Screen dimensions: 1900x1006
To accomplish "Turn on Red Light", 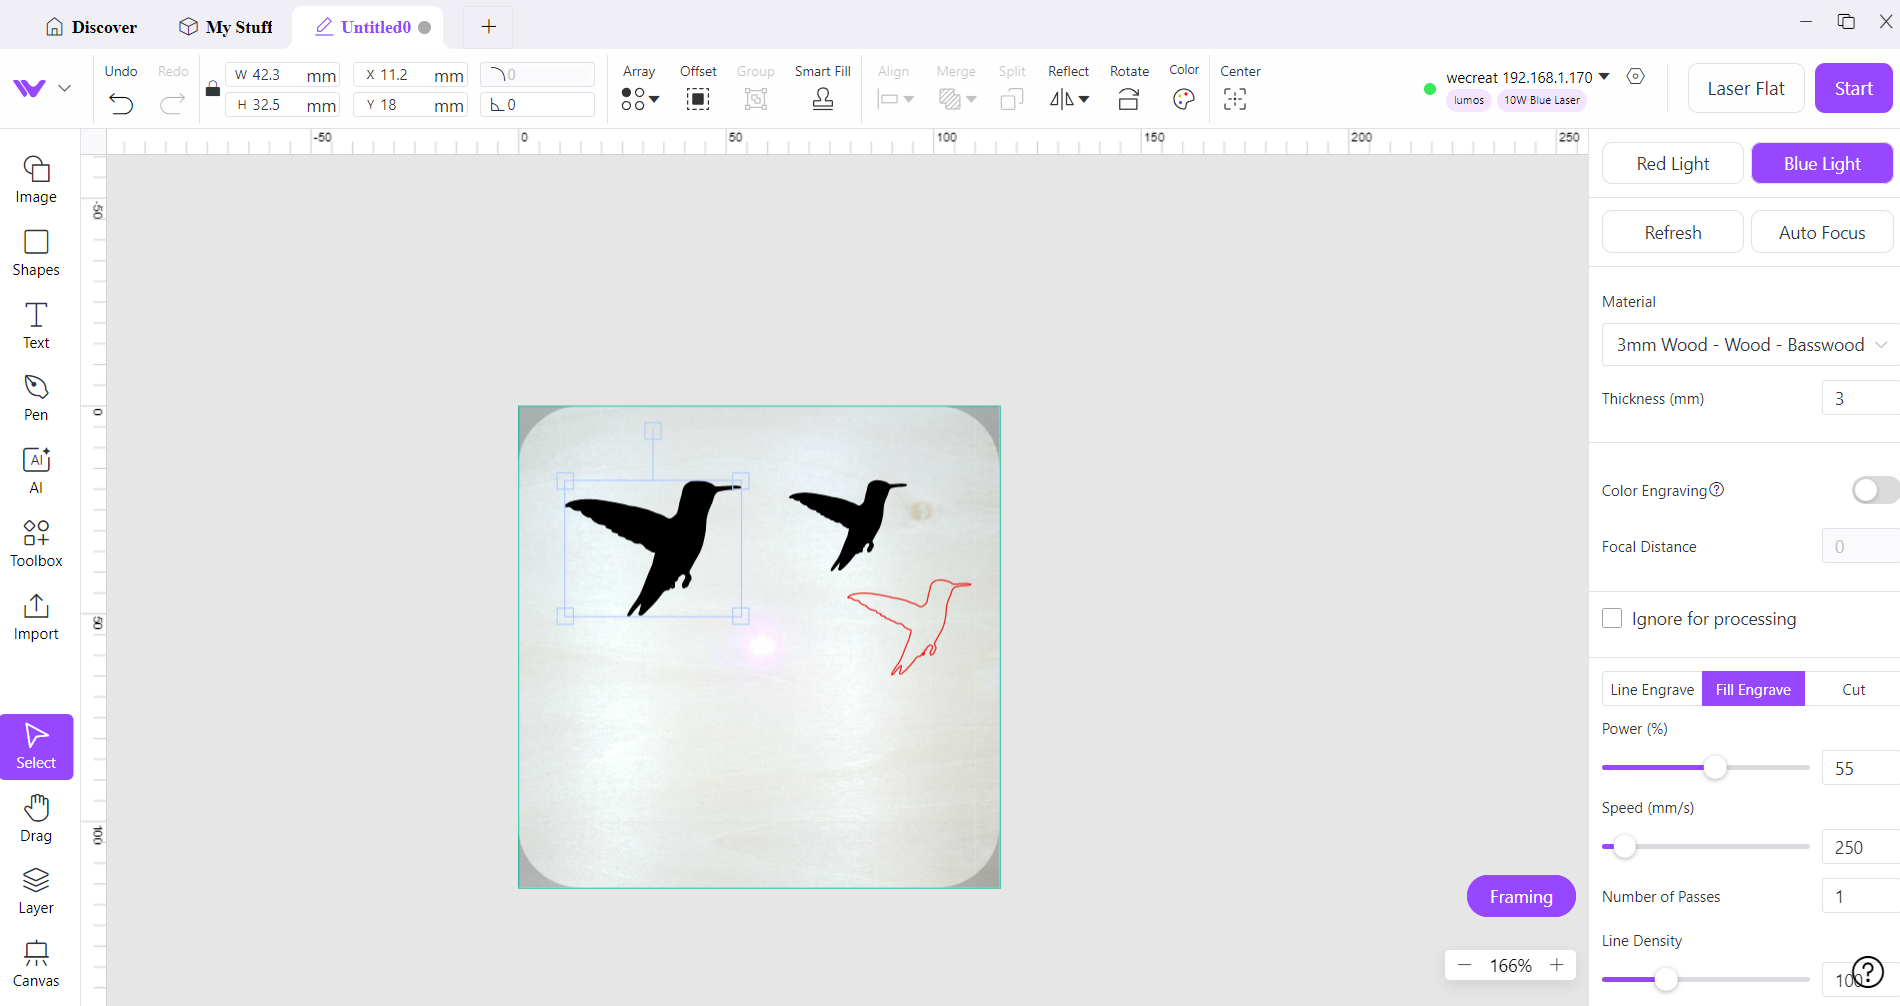I will [1673, 163].
